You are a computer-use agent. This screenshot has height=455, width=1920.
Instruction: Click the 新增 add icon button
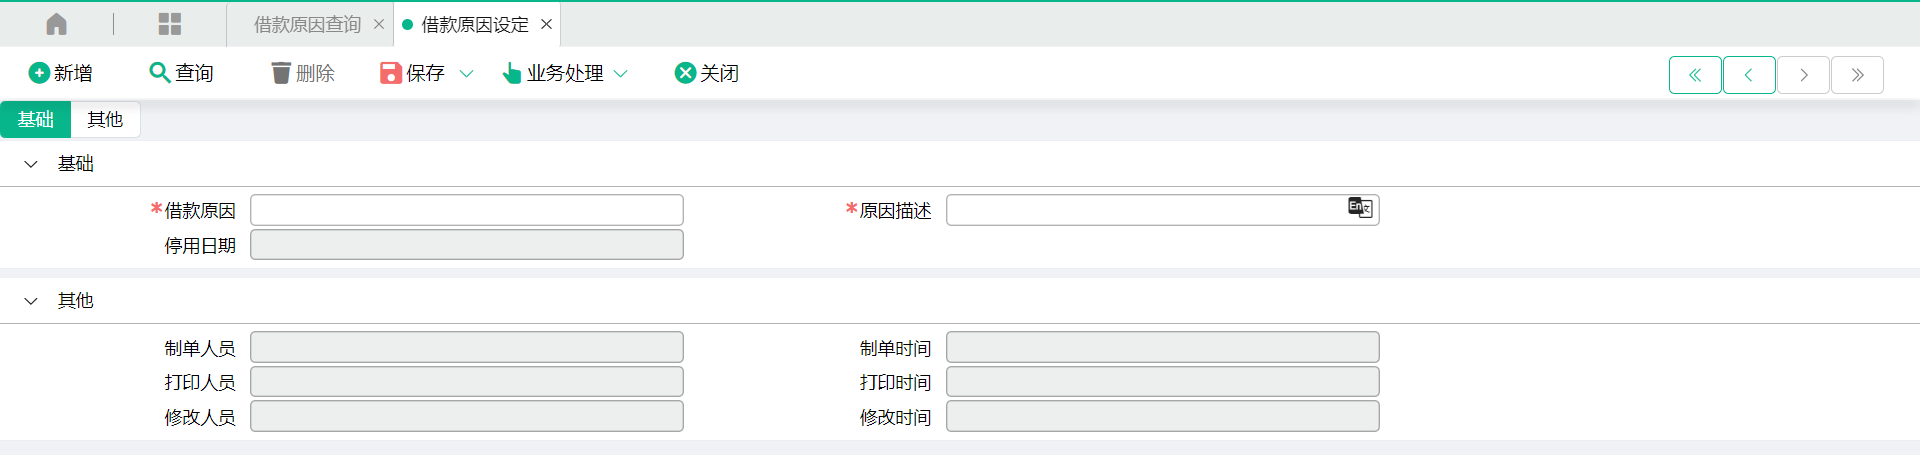tap(61, 73)
